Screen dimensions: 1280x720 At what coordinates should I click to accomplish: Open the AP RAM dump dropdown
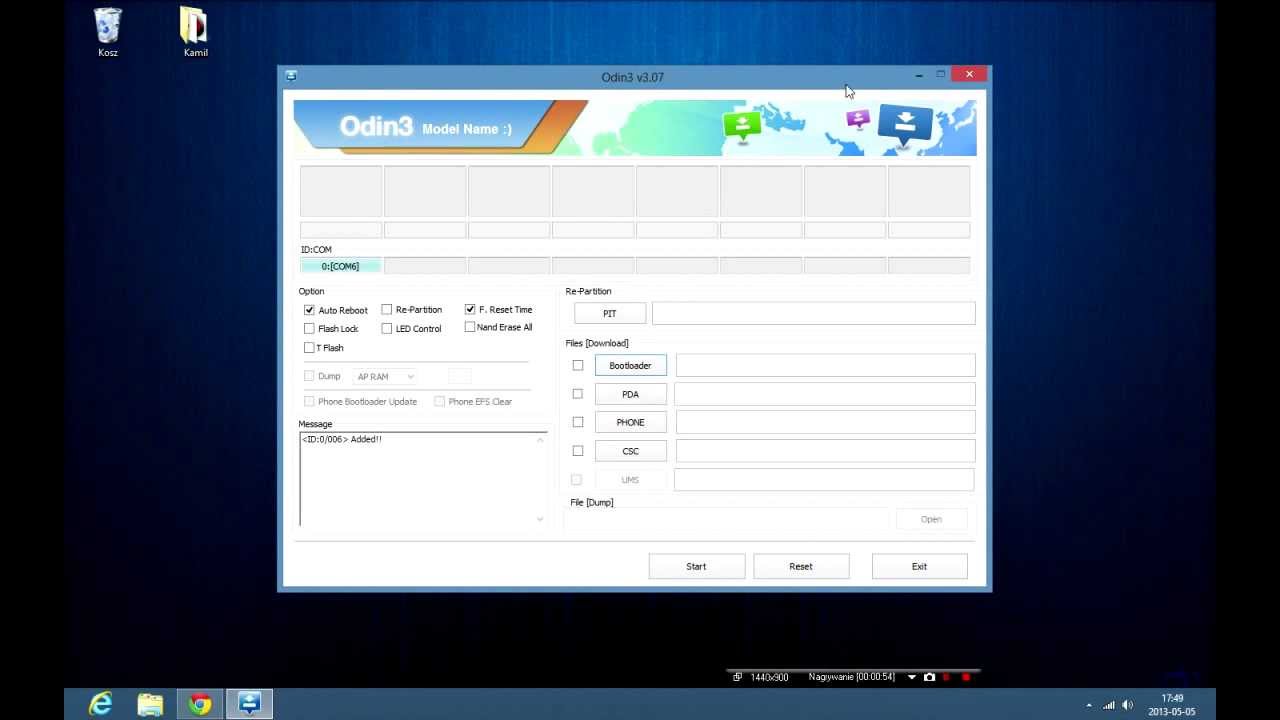pos(385,376)
